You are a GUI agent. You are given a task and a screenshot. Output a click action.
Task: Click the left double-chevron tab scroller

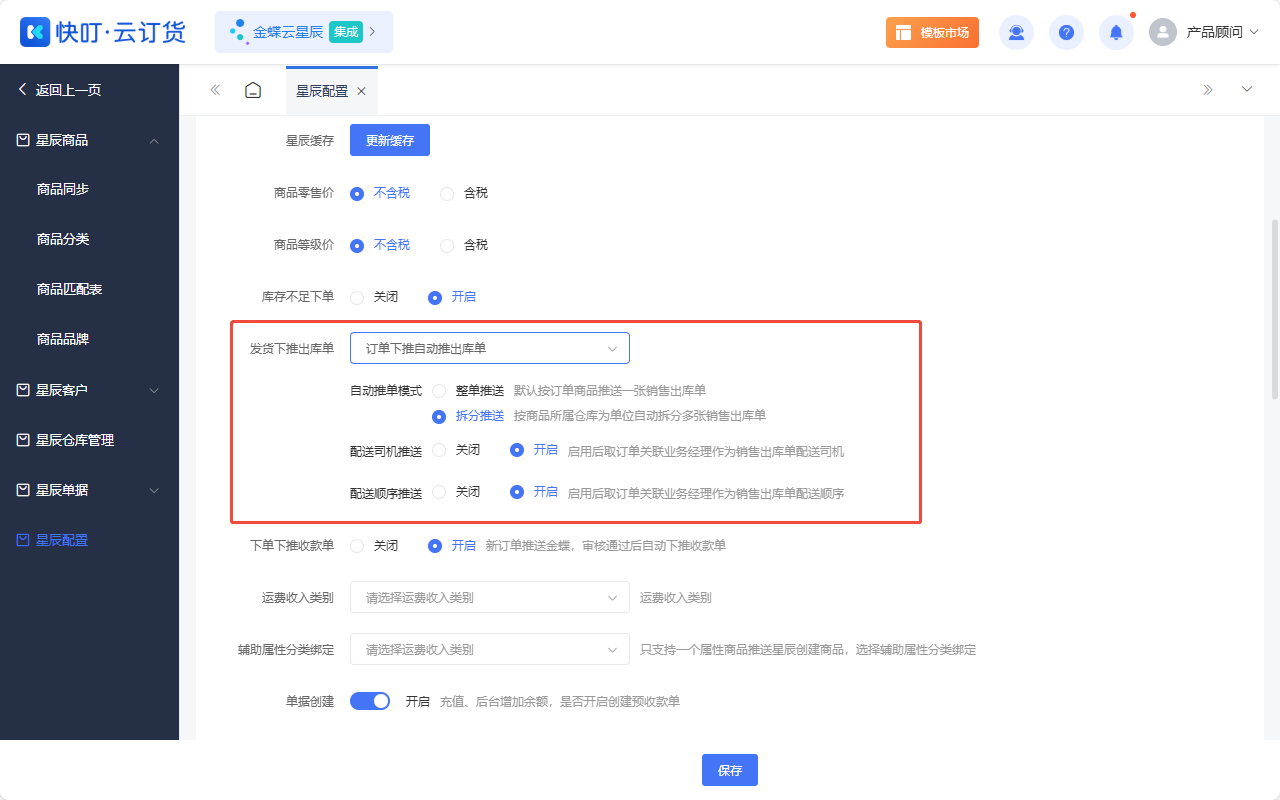click(214, 89)
